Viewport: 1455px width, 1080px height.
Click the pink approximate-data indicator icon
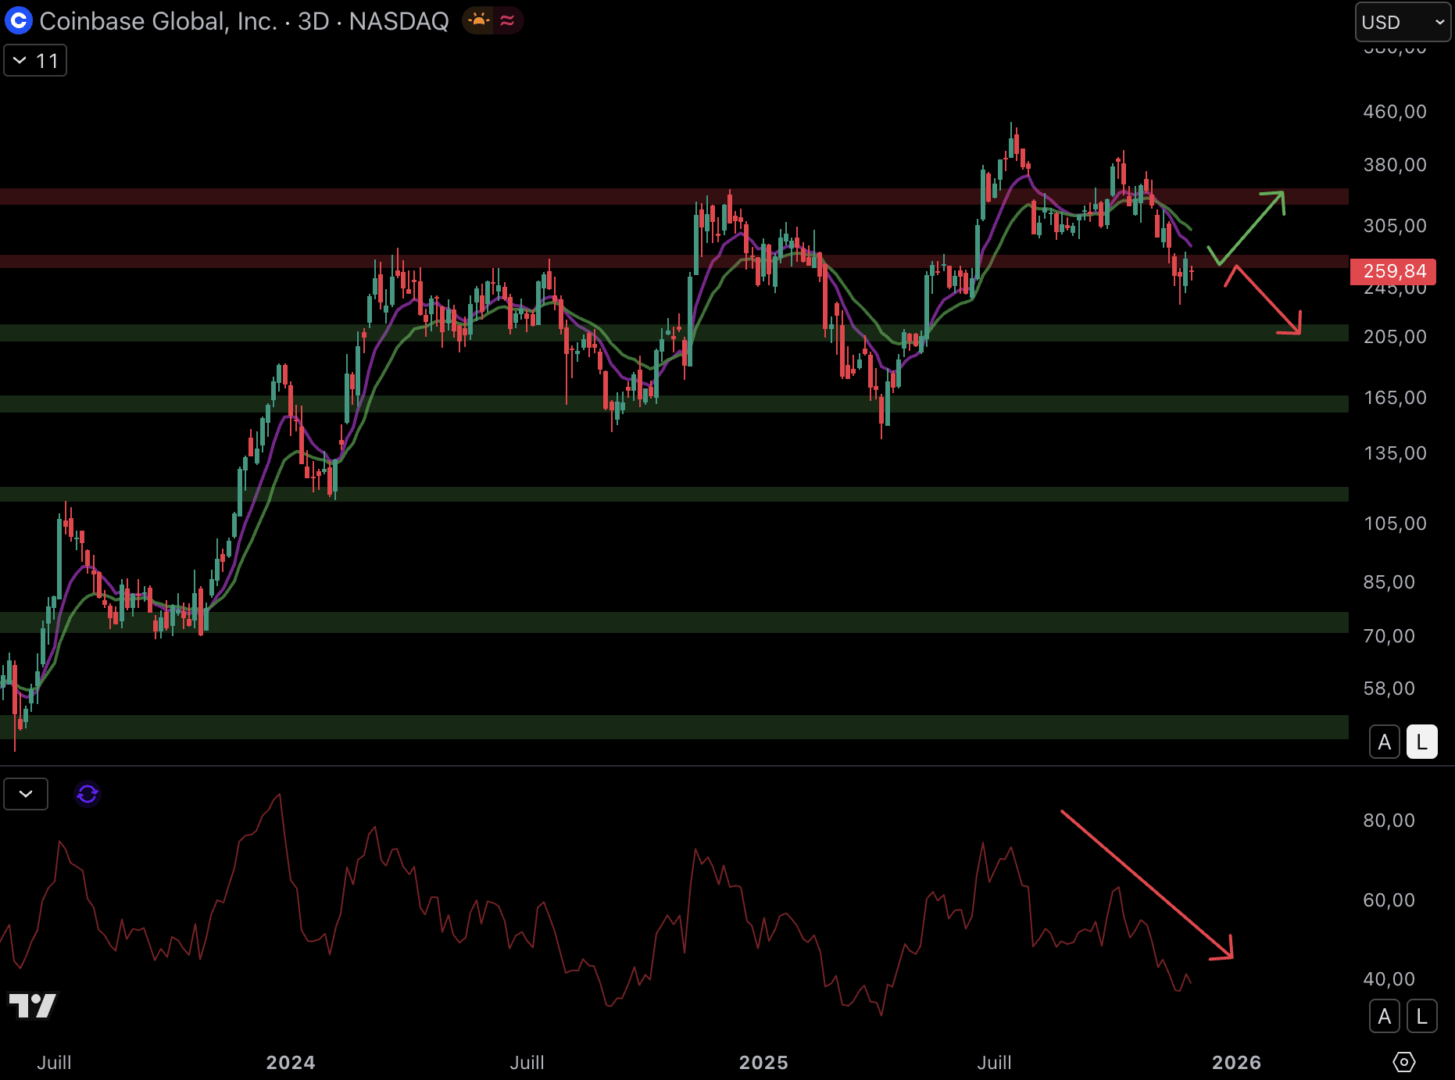click(x=507, y=21)
